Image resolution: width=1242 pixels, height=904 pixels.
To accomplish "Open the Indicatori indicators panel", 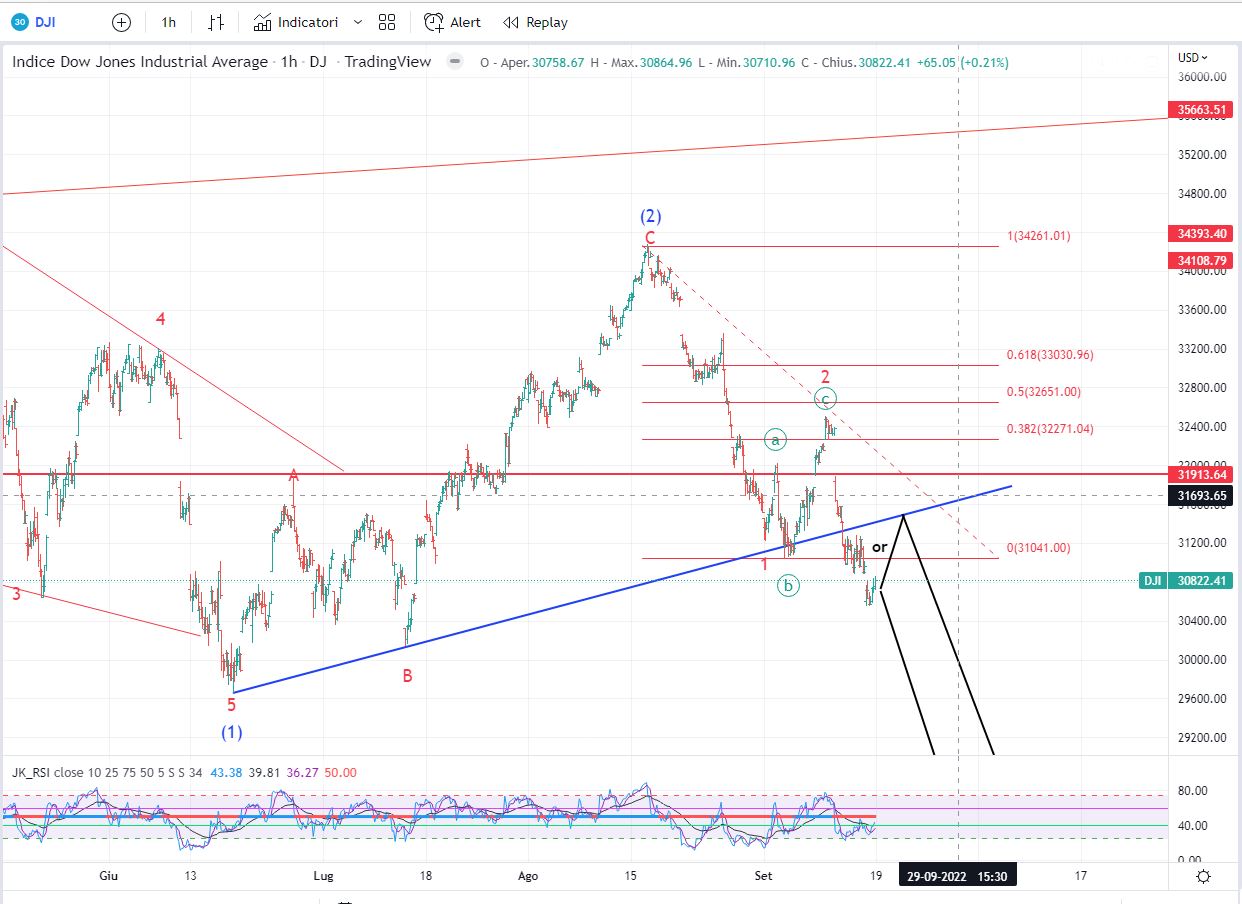I will 296,22.
